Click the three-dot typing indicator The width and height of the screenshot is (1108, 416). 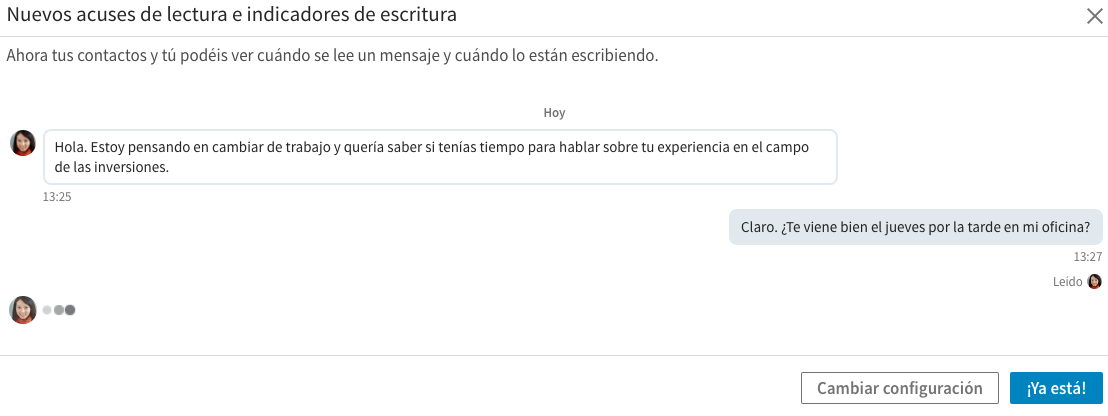coord(59,310)
